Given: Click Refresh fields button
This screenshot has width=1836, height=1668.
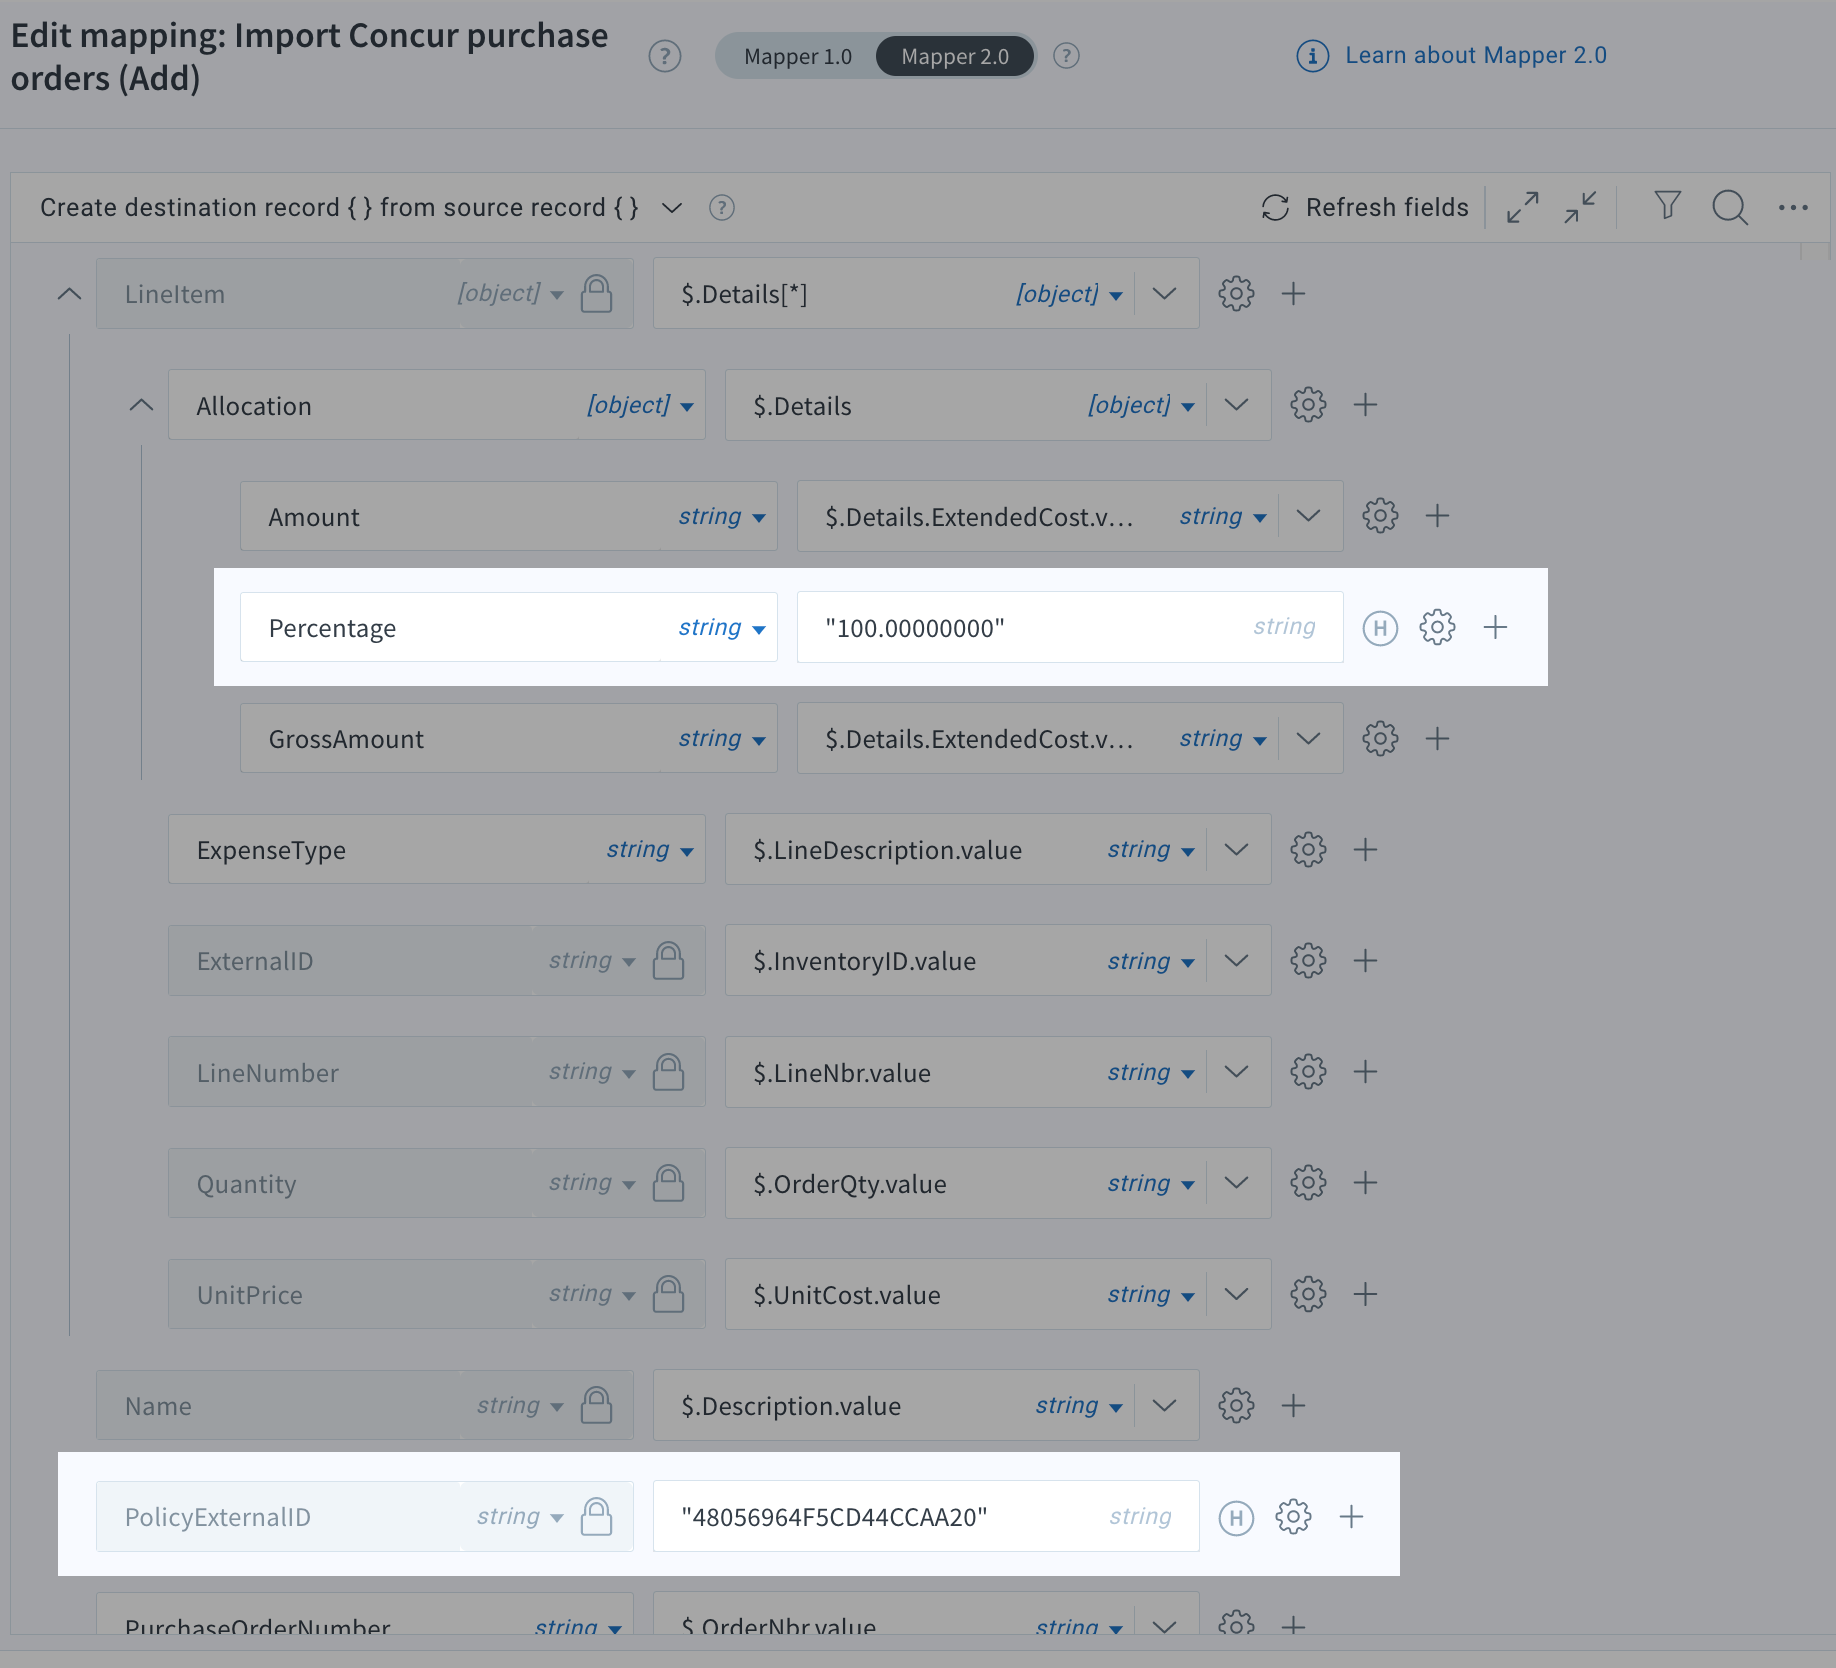Looking at the screenshot, I should pyautogui.click(x=1365, y=207).
